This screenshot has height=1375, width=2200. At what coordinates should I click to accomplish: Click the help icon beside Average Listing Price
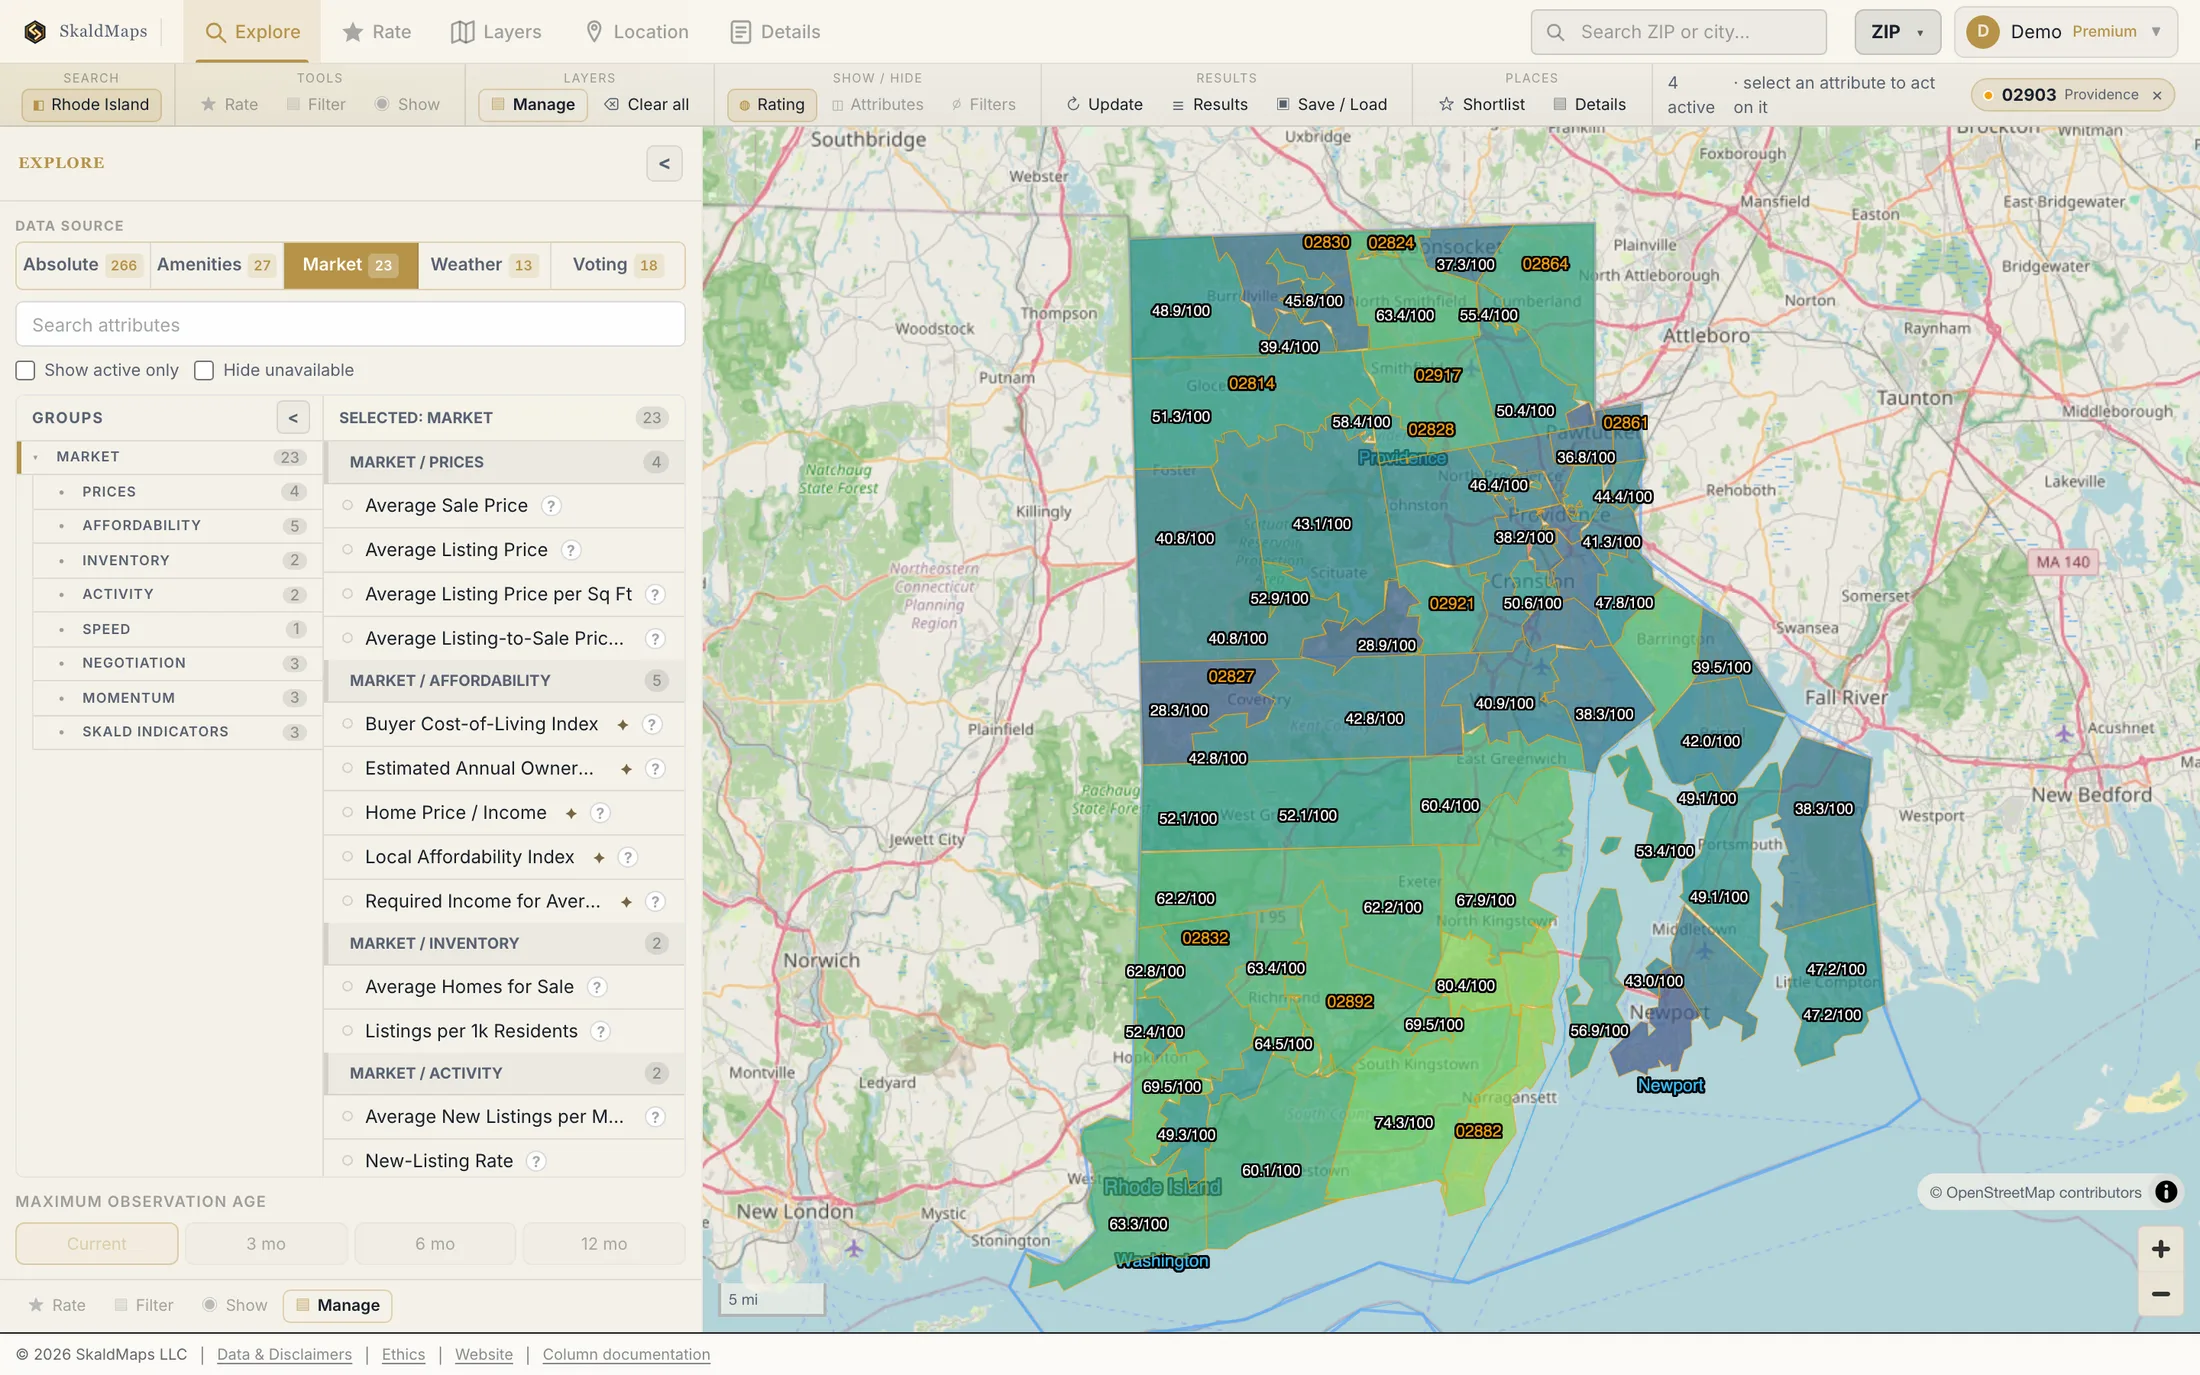tap(570, 550)
